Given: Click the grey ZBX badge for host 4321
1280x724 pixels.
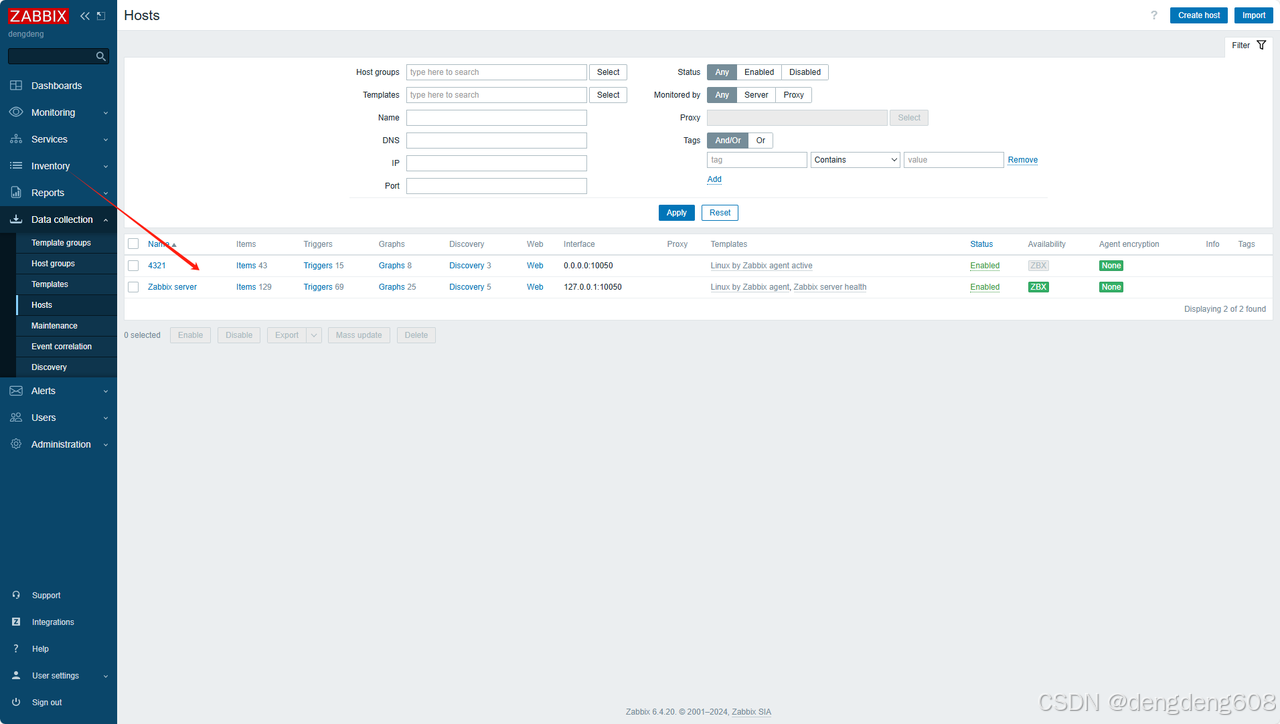Looking at the screenshot, I should 1039,266.
